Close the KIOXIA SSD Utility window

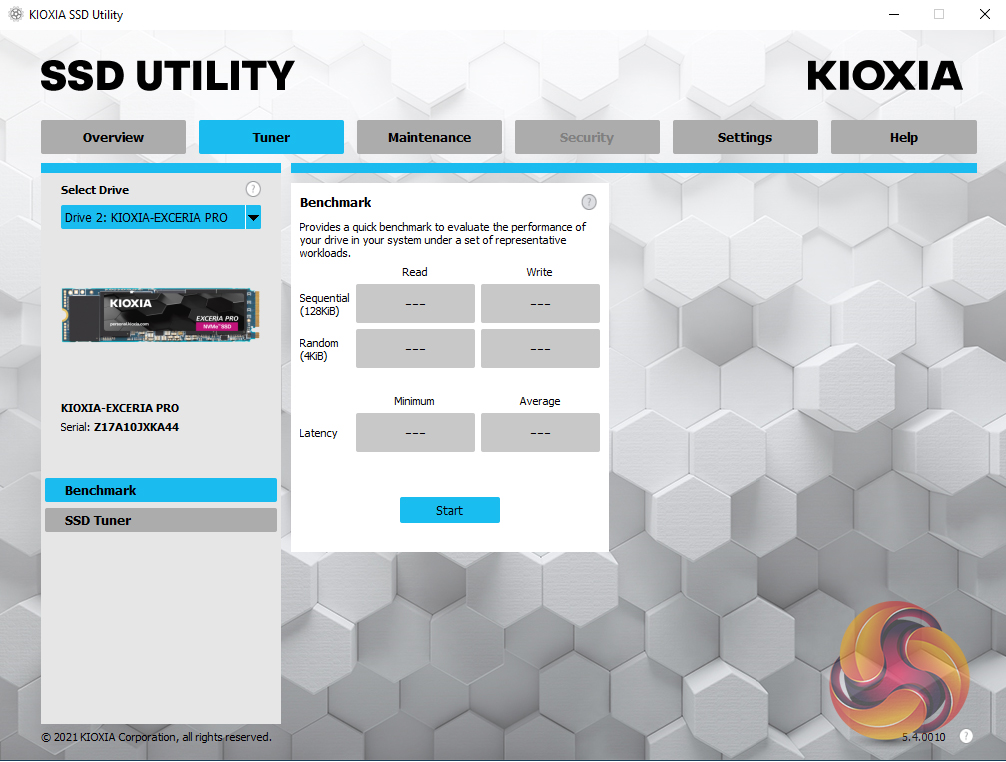(x=985, y=14)
